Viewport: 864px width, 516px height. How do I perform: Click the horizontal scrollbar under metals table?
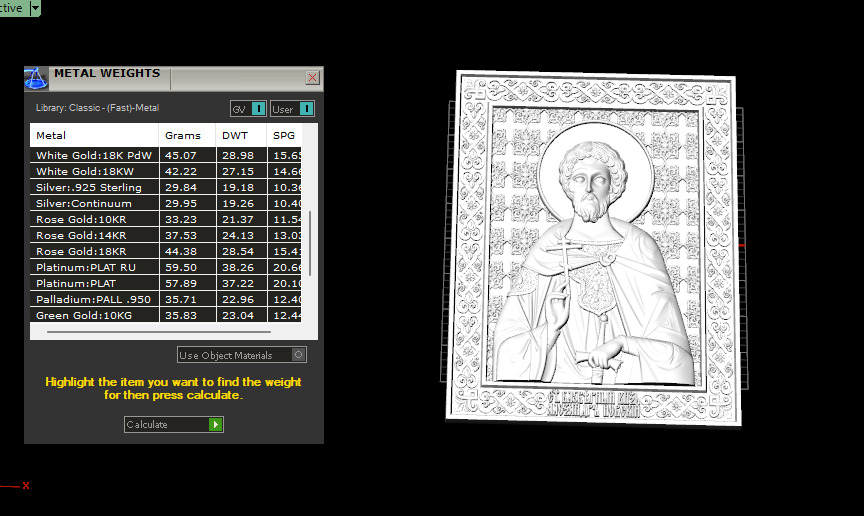pos(159,332)
